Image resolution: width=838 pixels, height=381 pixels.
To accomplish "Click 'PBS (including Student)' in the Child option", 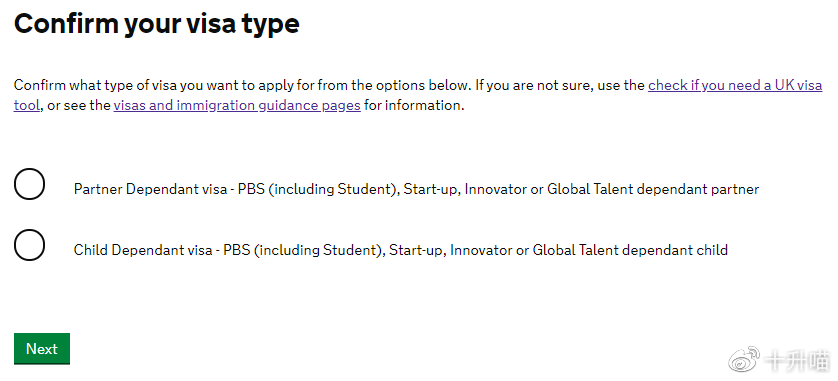I will 304,250.
